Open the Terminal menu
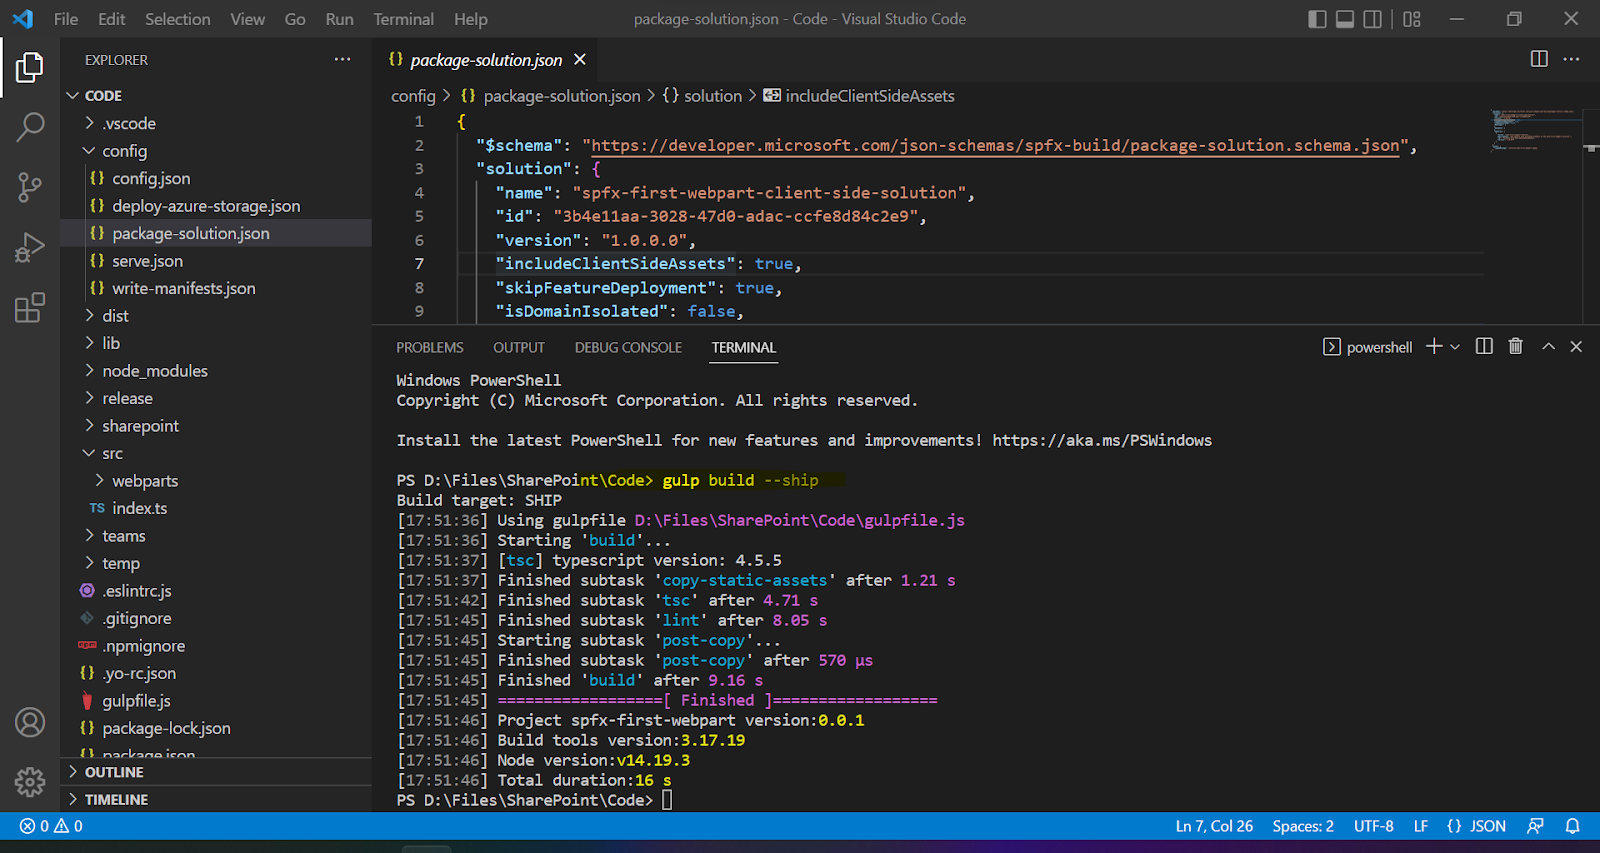1600x853 pixels. [404, 19]
